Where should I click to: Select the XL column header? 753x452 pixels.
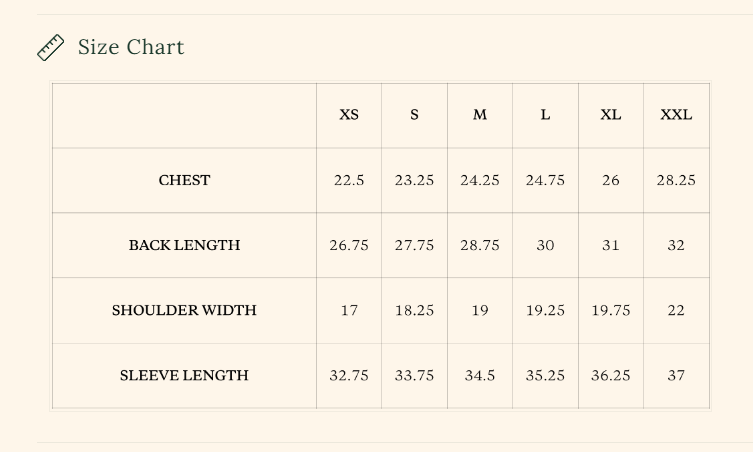point(611,115)
